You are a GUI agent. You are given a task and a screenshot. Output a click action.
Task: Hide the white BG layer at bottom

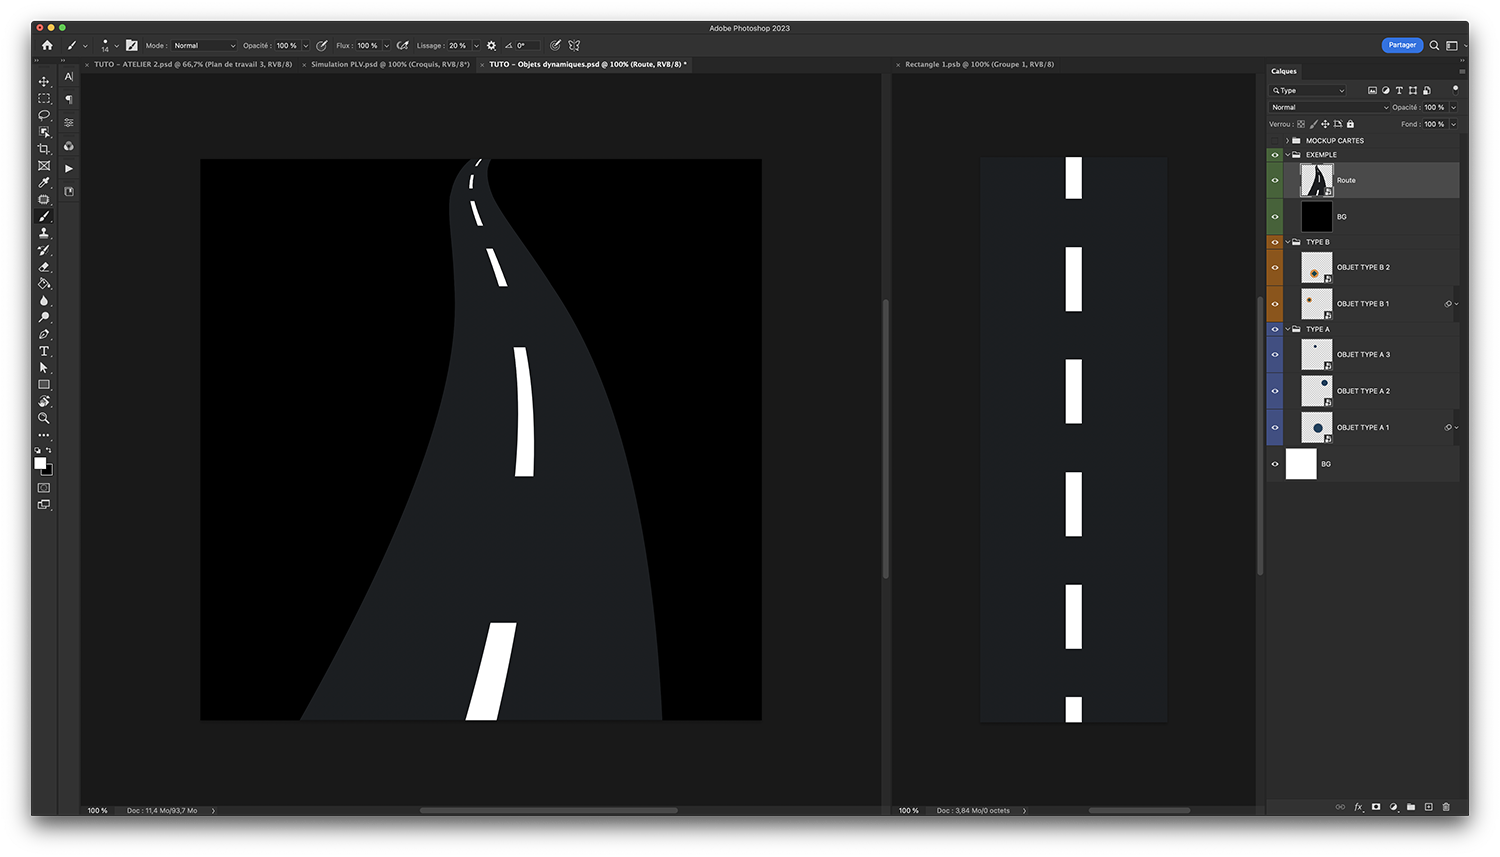1275,464
